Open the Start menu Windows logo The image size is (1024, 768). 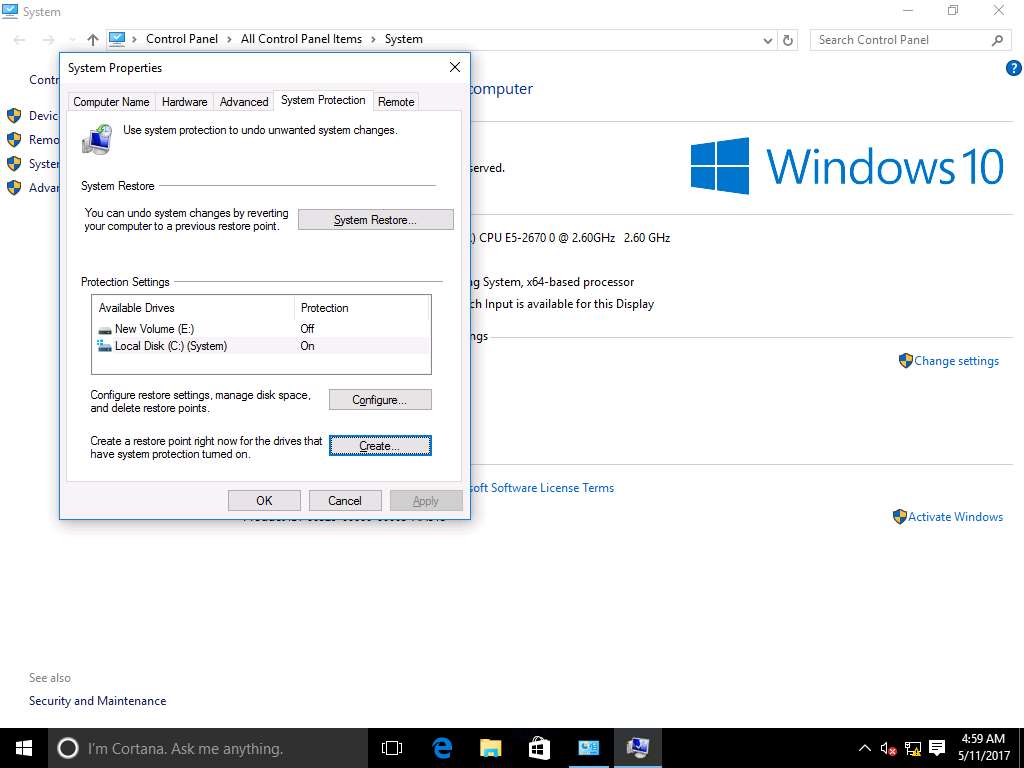[24, 748]
